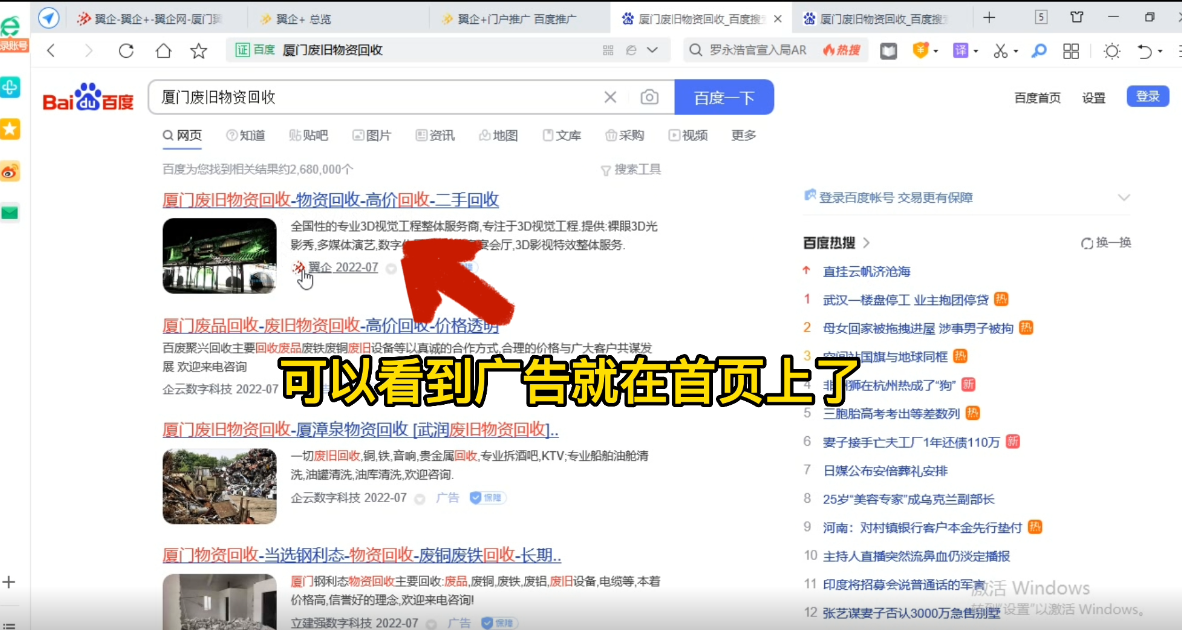Click the orange shield icon in toolbar

click(x=920, y=50)
